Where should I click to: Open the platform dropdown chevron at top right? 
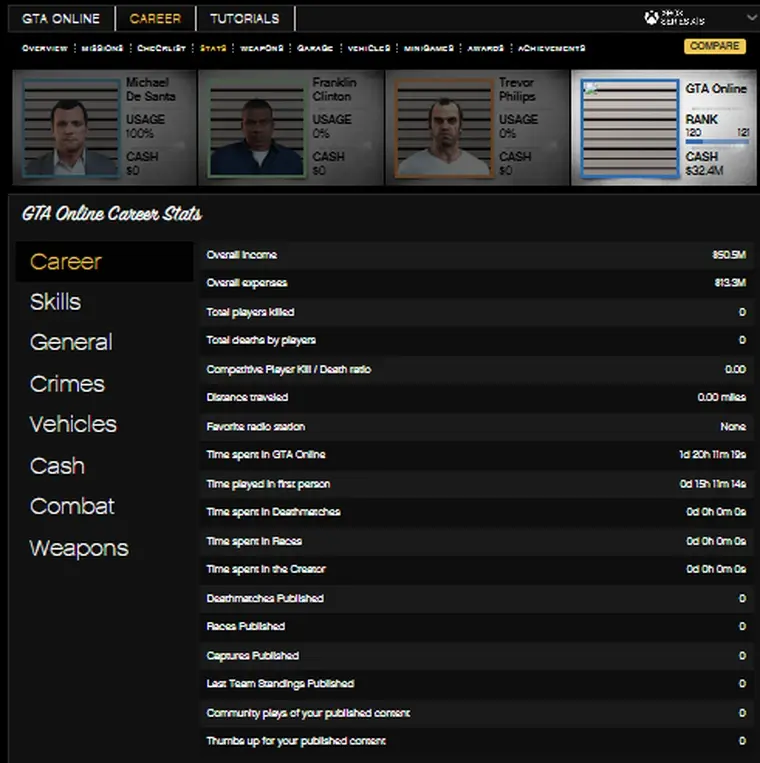[751, 18]
